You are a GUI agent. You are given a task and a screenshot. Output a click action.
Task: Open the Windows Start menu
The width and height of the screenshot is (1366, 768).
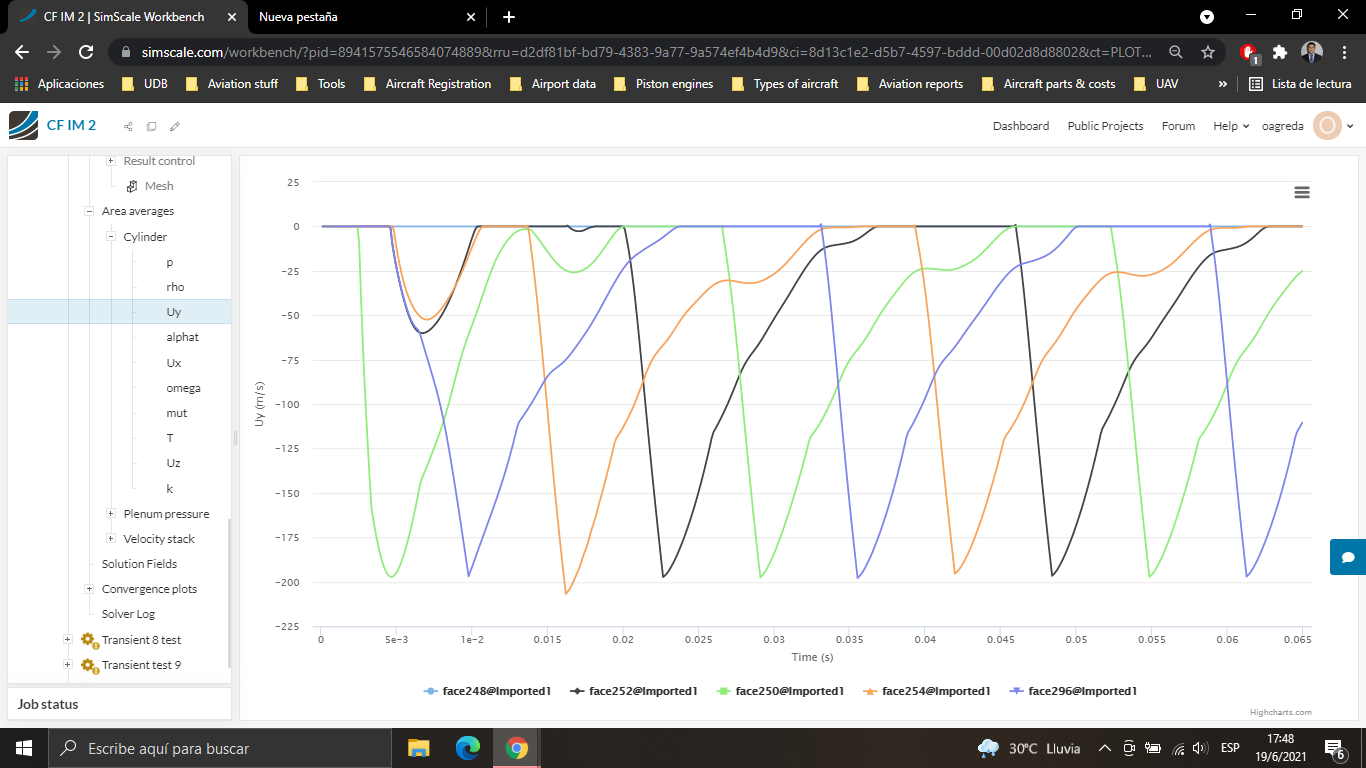tap(24, 748)
